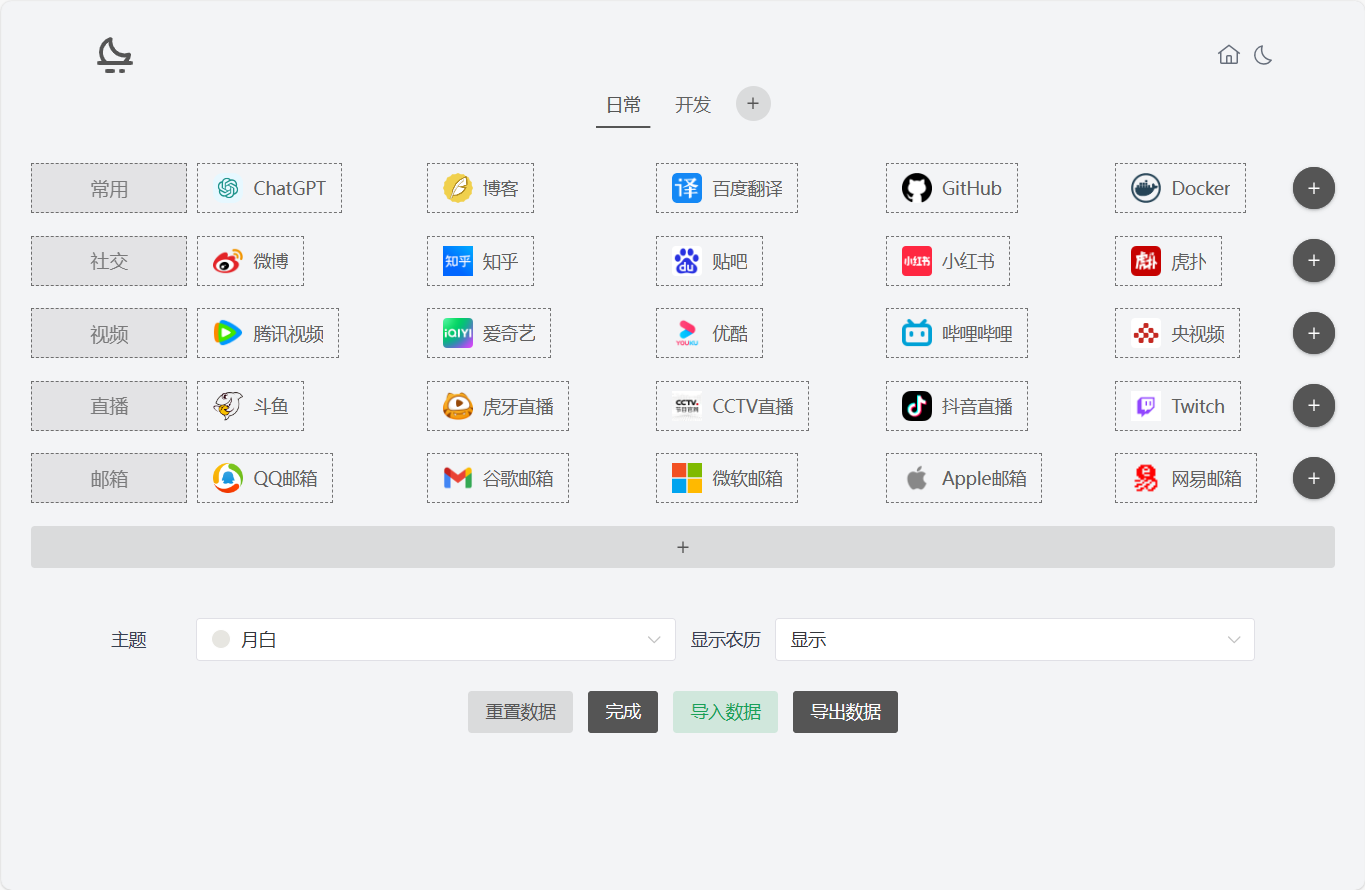Open the 主题 theme dropdown

[435, 640]
